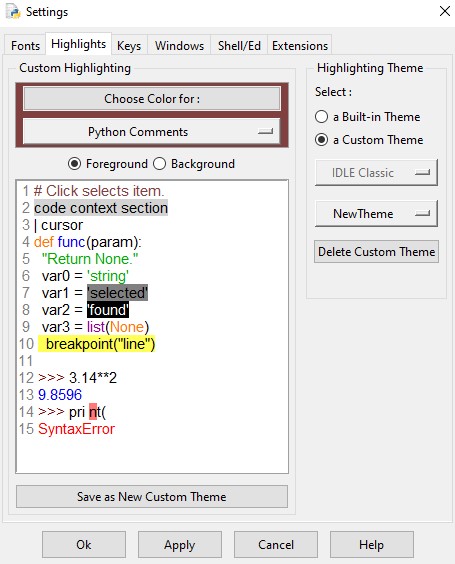Choose the a Custom Theme option
Screen dimensions: 455x564
321,140
